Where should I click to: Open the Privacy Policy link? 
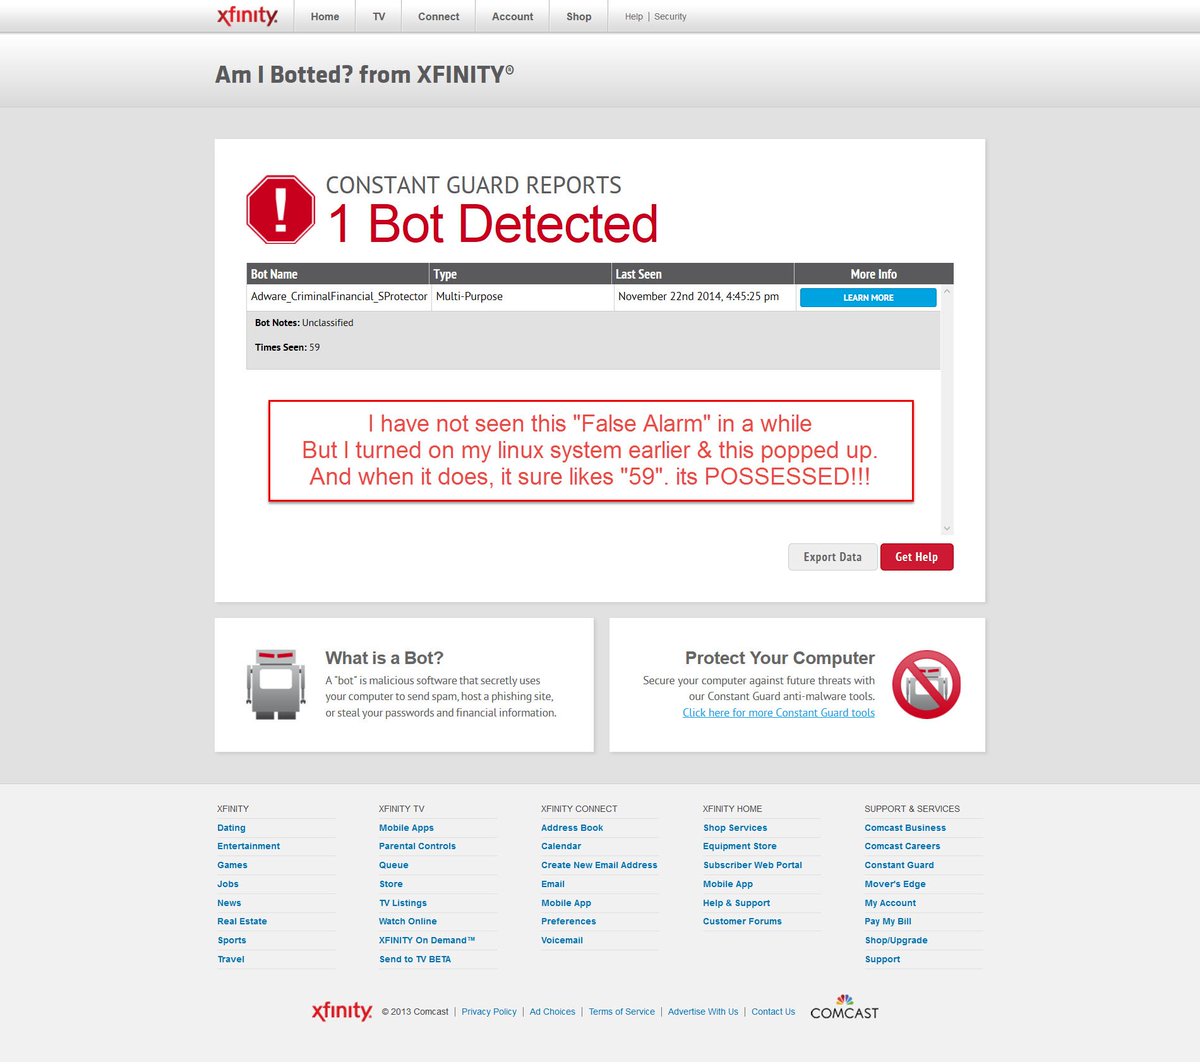pos(489,1012)
